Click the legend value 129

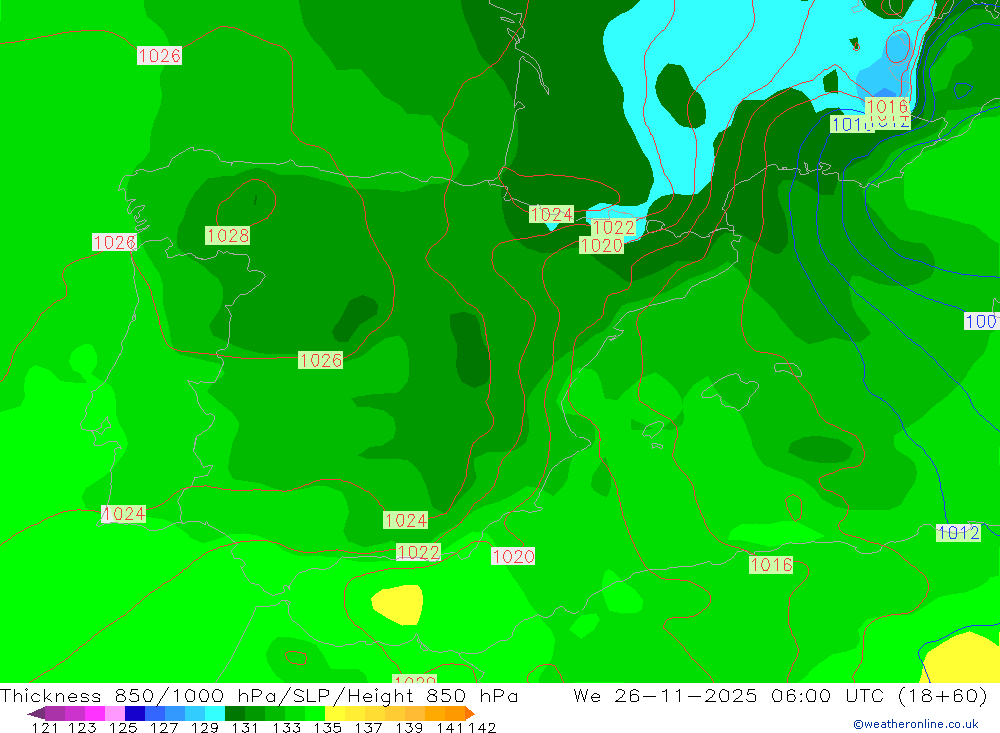tap(204, 727)
